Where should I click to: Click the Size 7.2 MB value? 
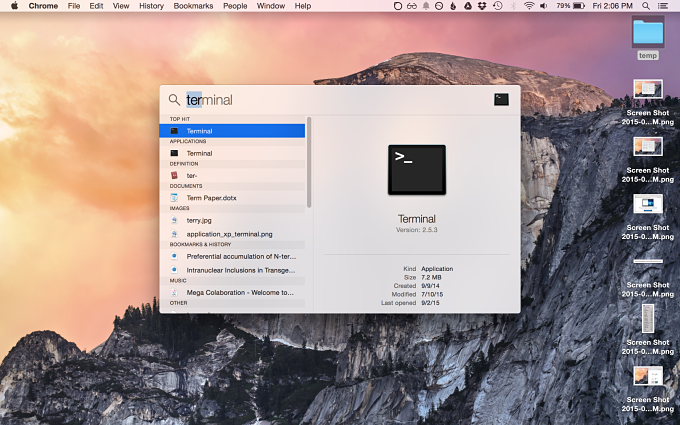click(x=431, y=277)
